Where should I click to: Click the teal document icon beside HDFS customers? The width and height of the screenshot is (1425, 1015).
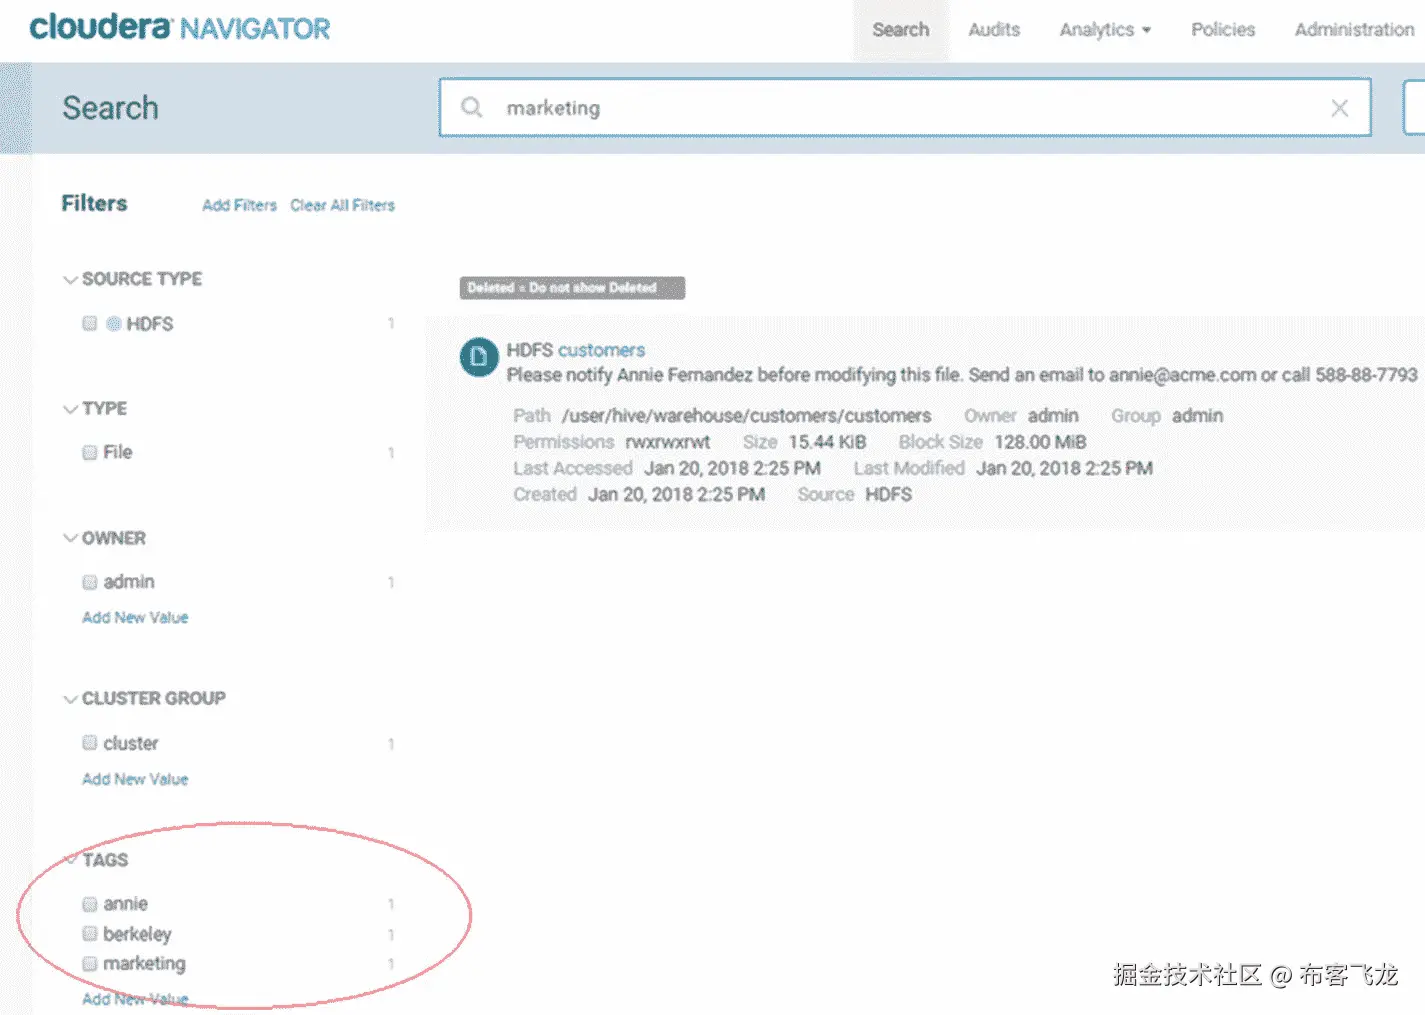(478, 358)
